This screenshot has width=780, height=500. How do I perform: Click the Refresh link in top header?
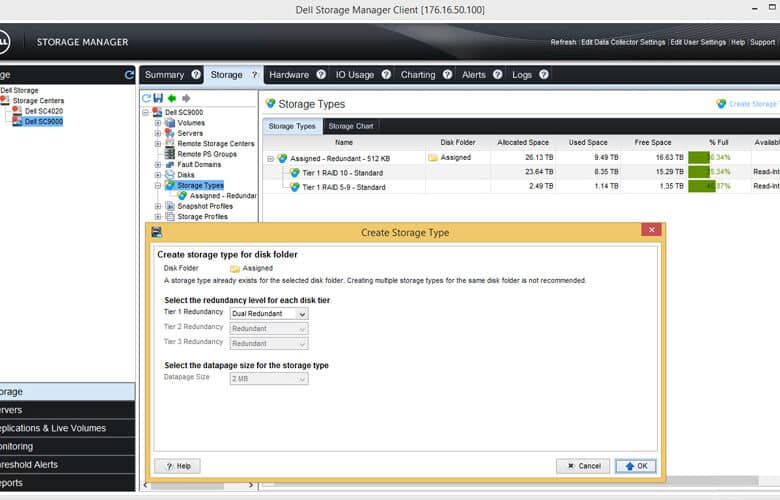(563, 42)
